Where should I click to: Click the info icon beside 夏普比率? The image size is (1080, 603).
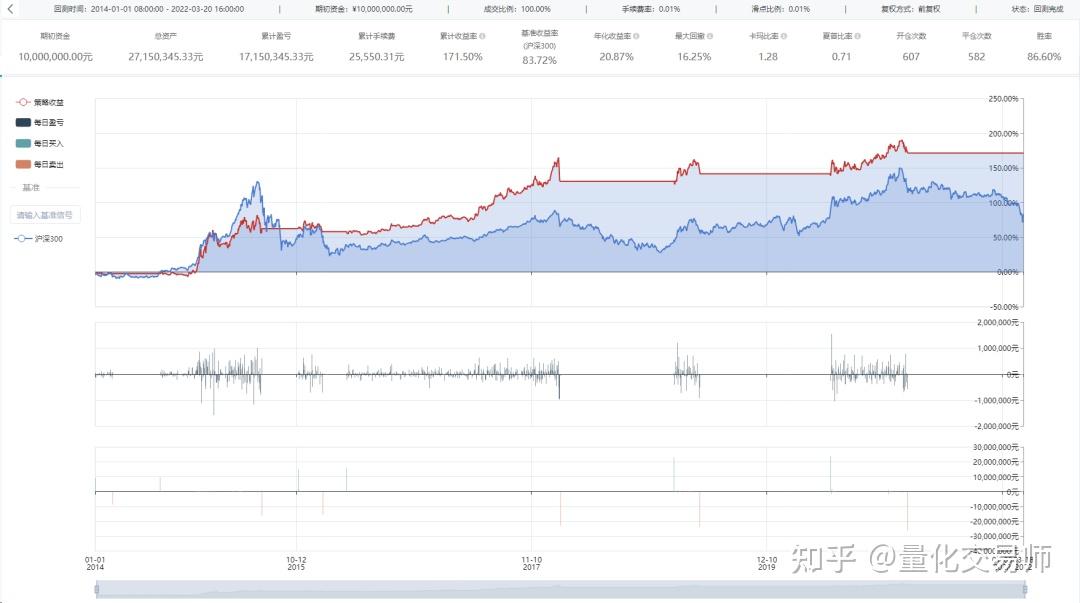click(857, 35)
